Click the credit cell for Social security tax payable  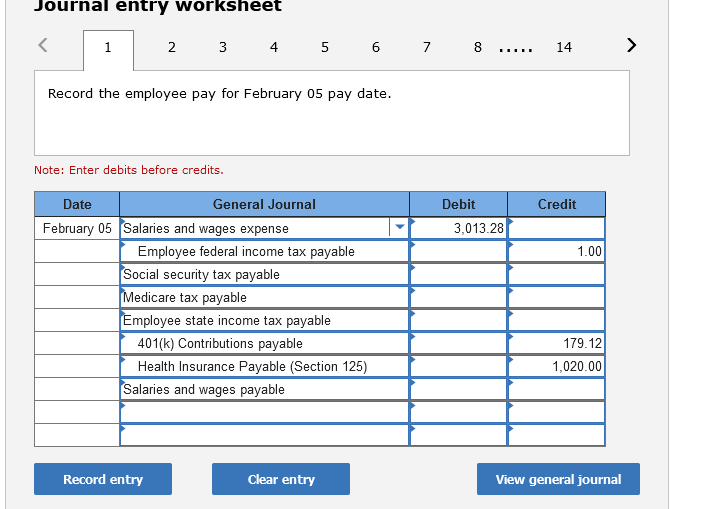(x=557, y=274)
